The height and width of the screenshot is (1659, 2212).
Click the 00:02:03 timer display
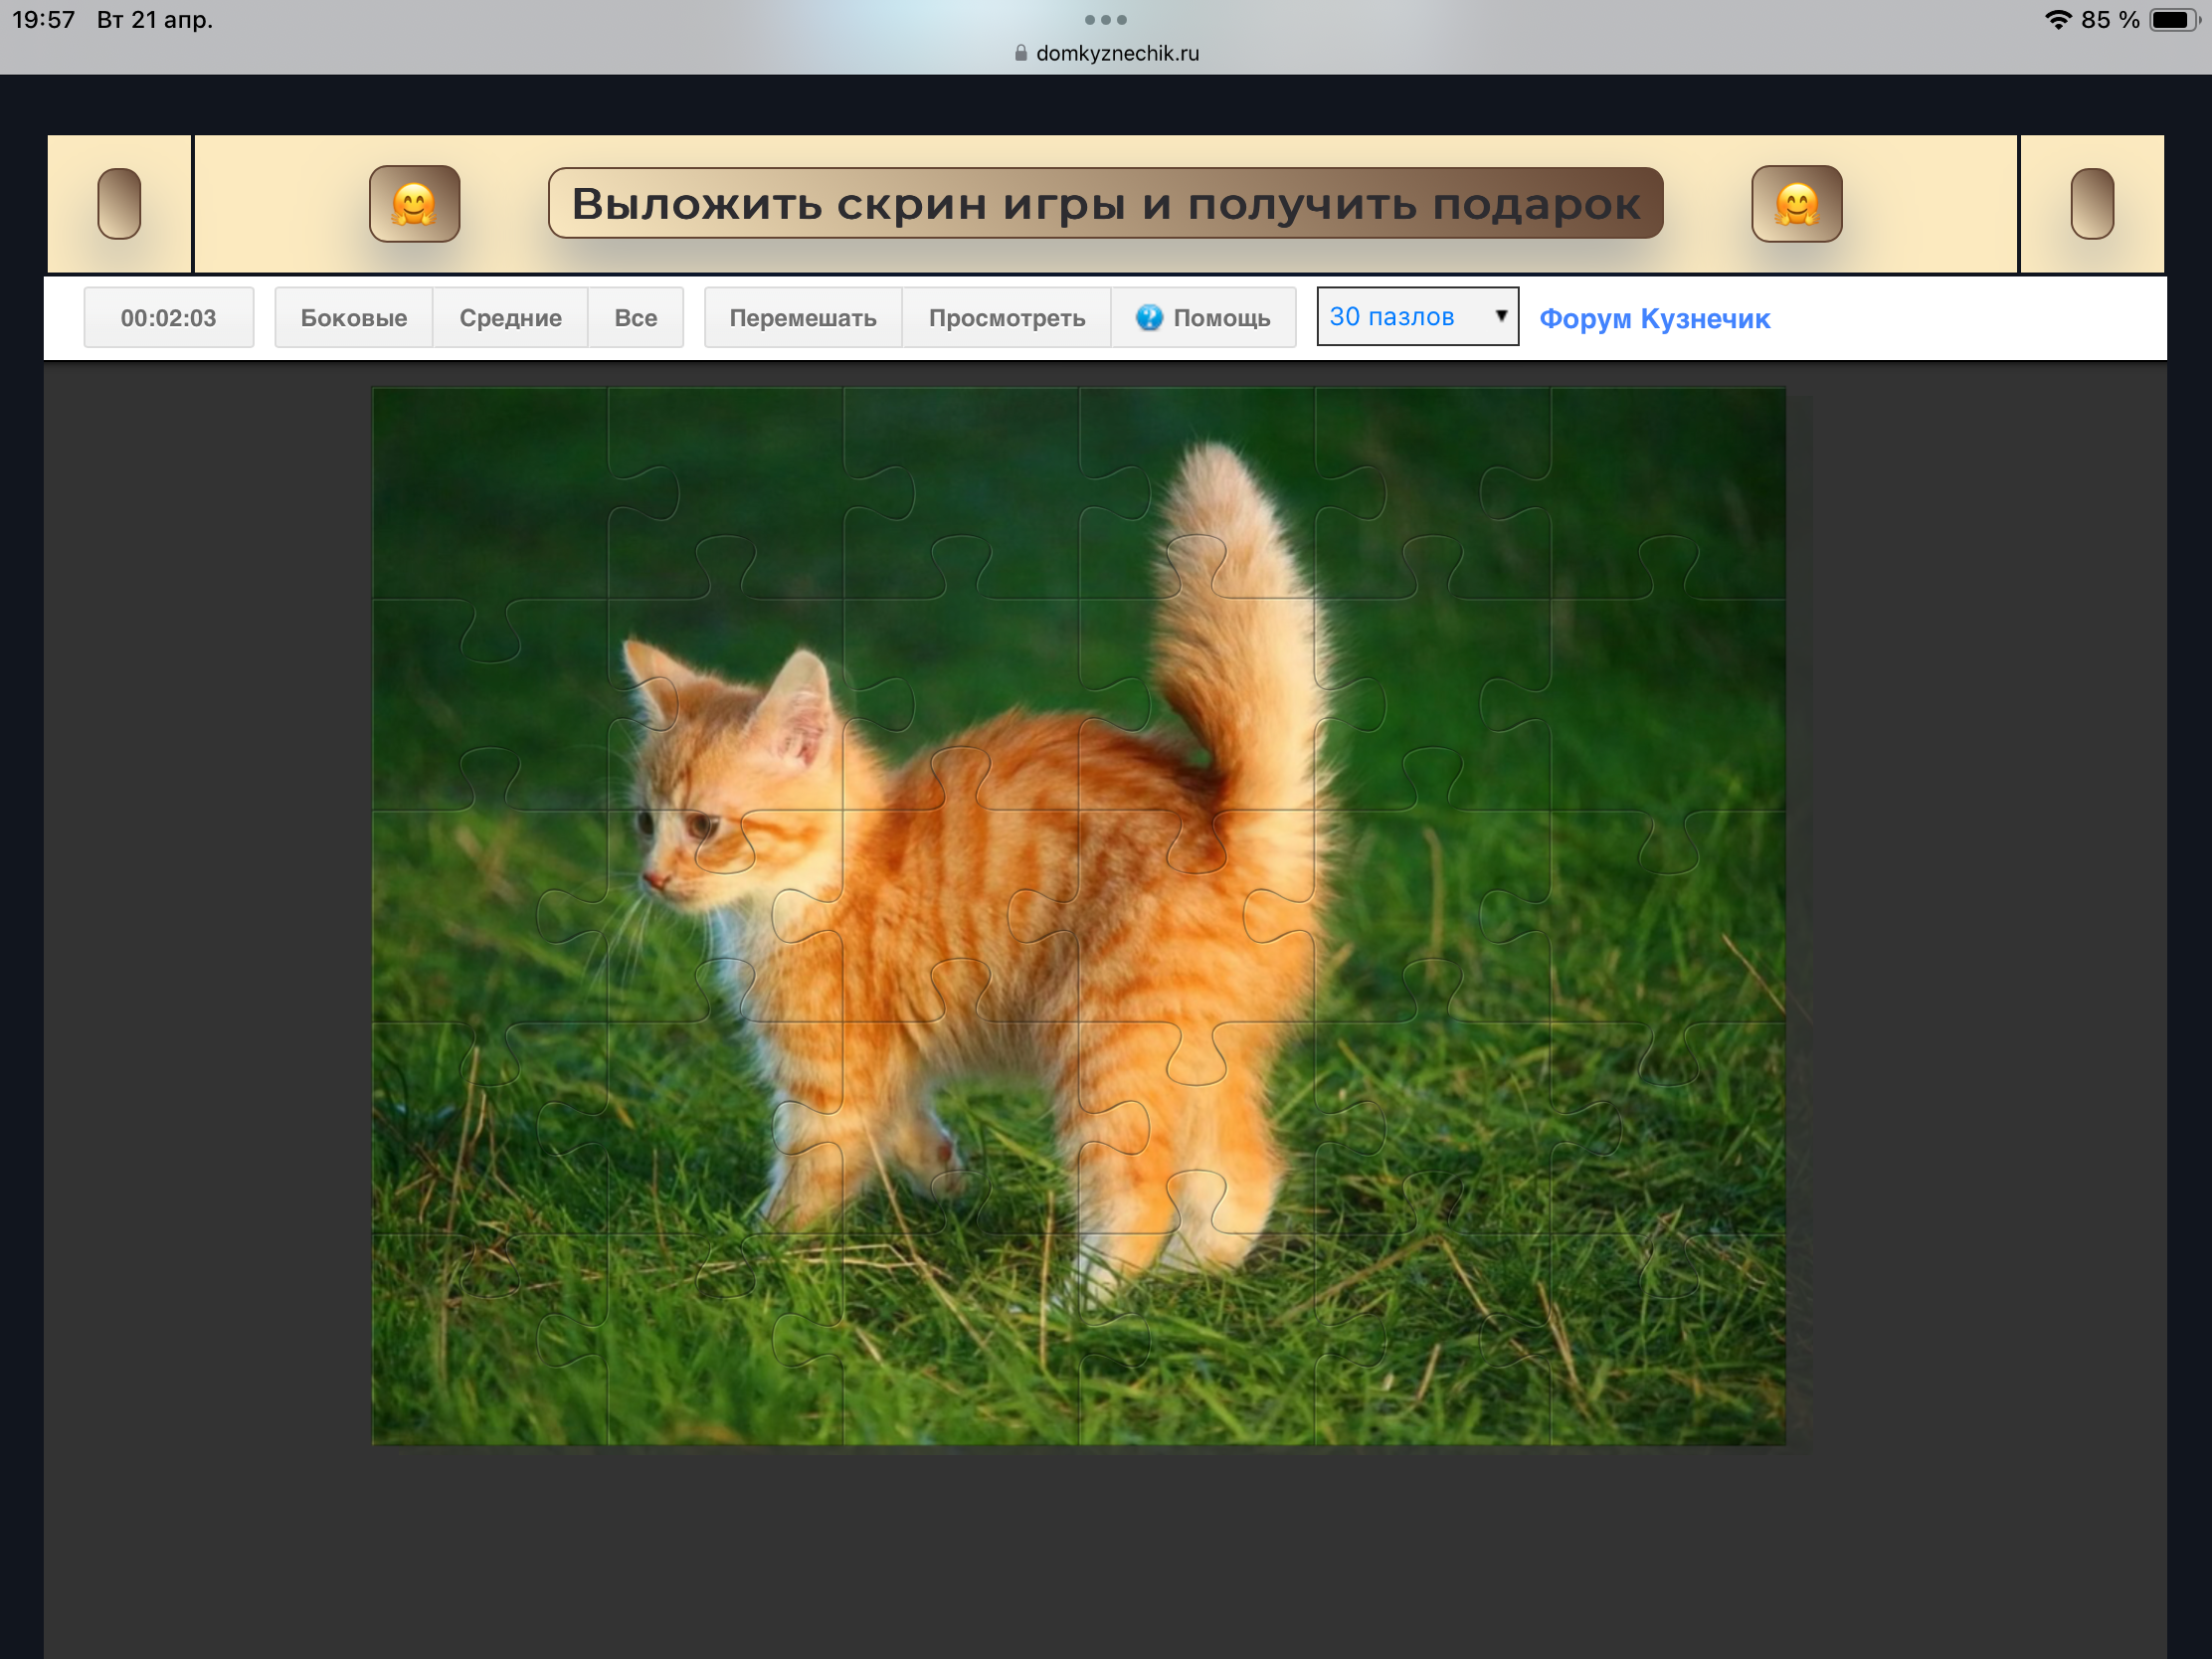[x=168, y=318]
